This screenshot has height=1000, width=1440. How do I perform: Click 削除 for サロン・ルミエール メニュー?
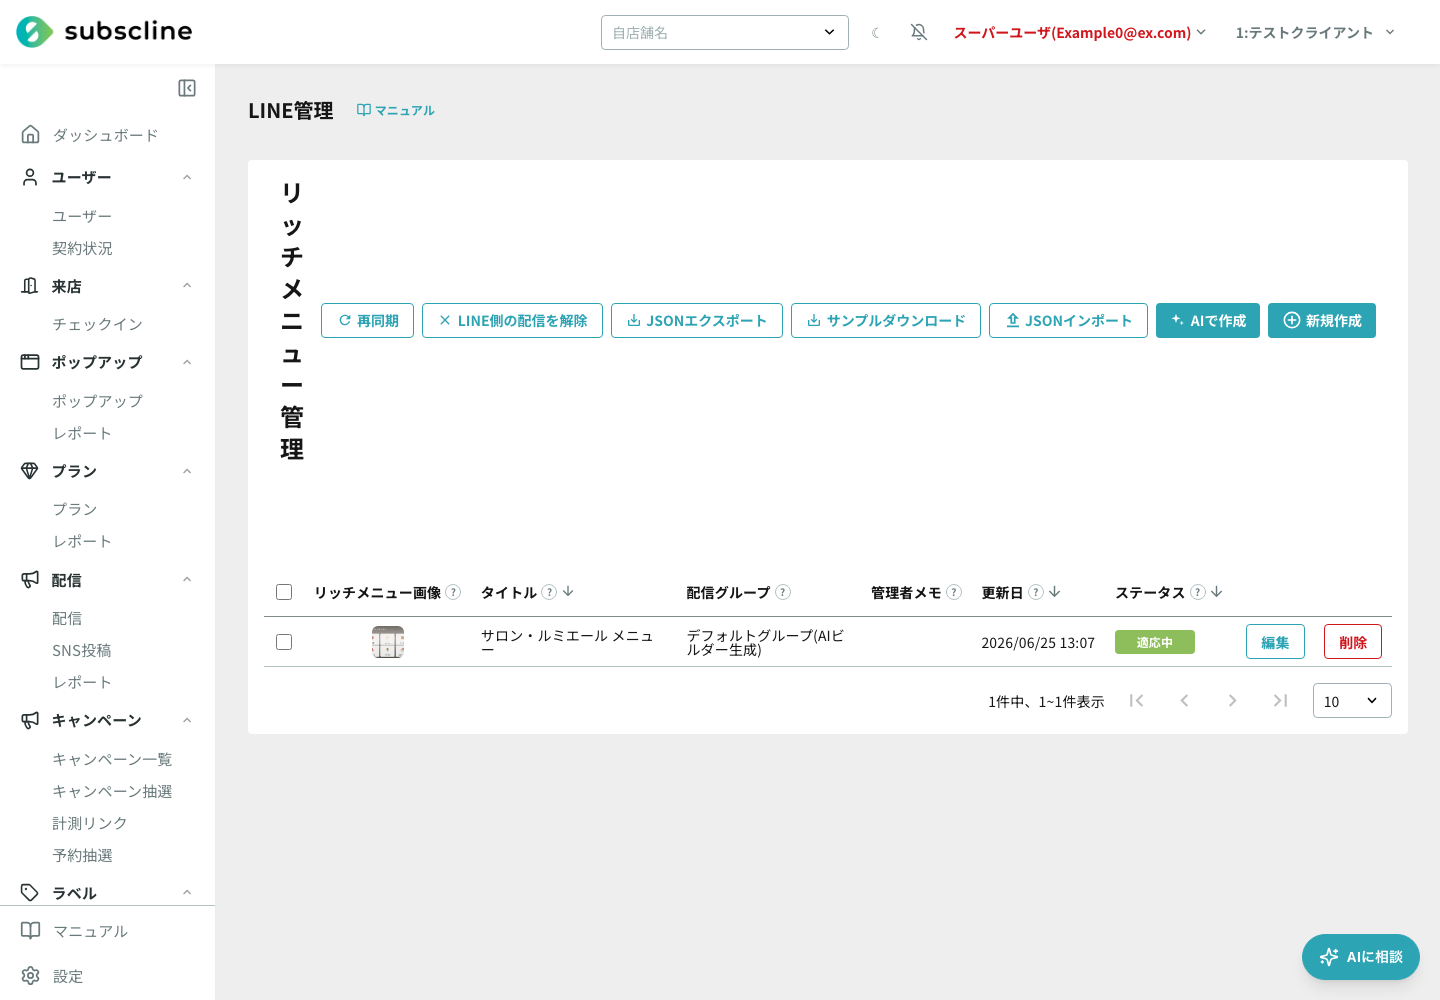point(1353,642)
